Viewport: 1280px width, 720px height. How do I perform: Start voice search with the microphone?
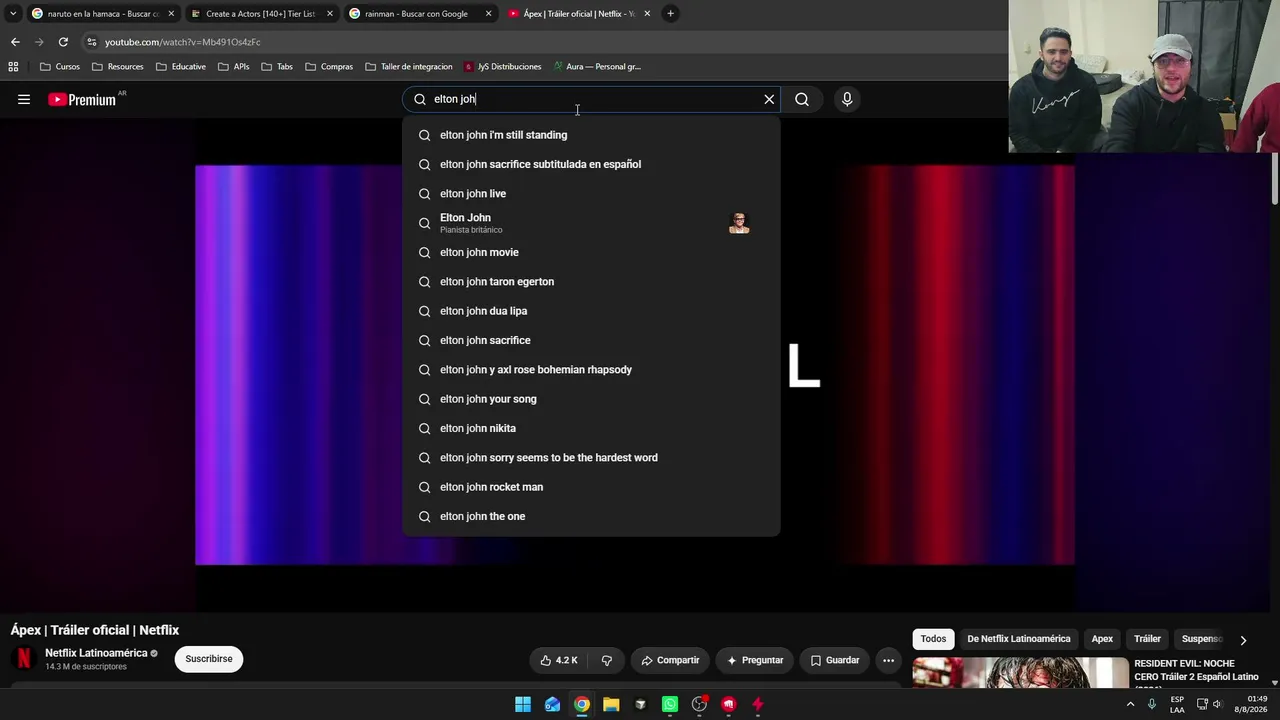[847, 99]
